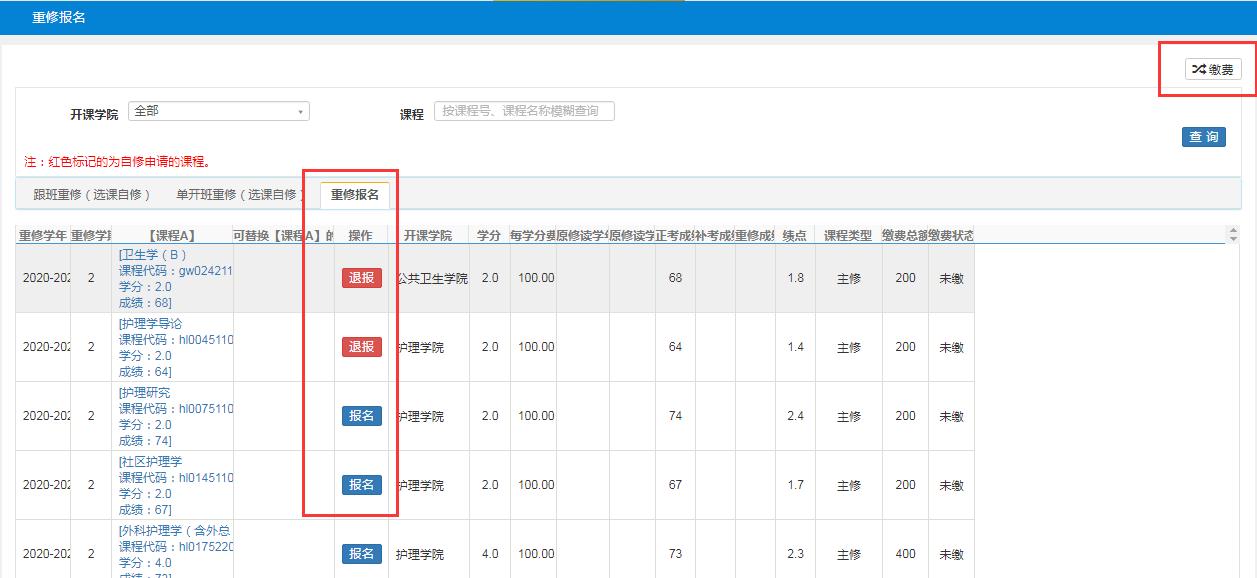1257x578 pixels.
Task: Switch to the 跟班重修（选课自修）tab
Action: point(92,195)
